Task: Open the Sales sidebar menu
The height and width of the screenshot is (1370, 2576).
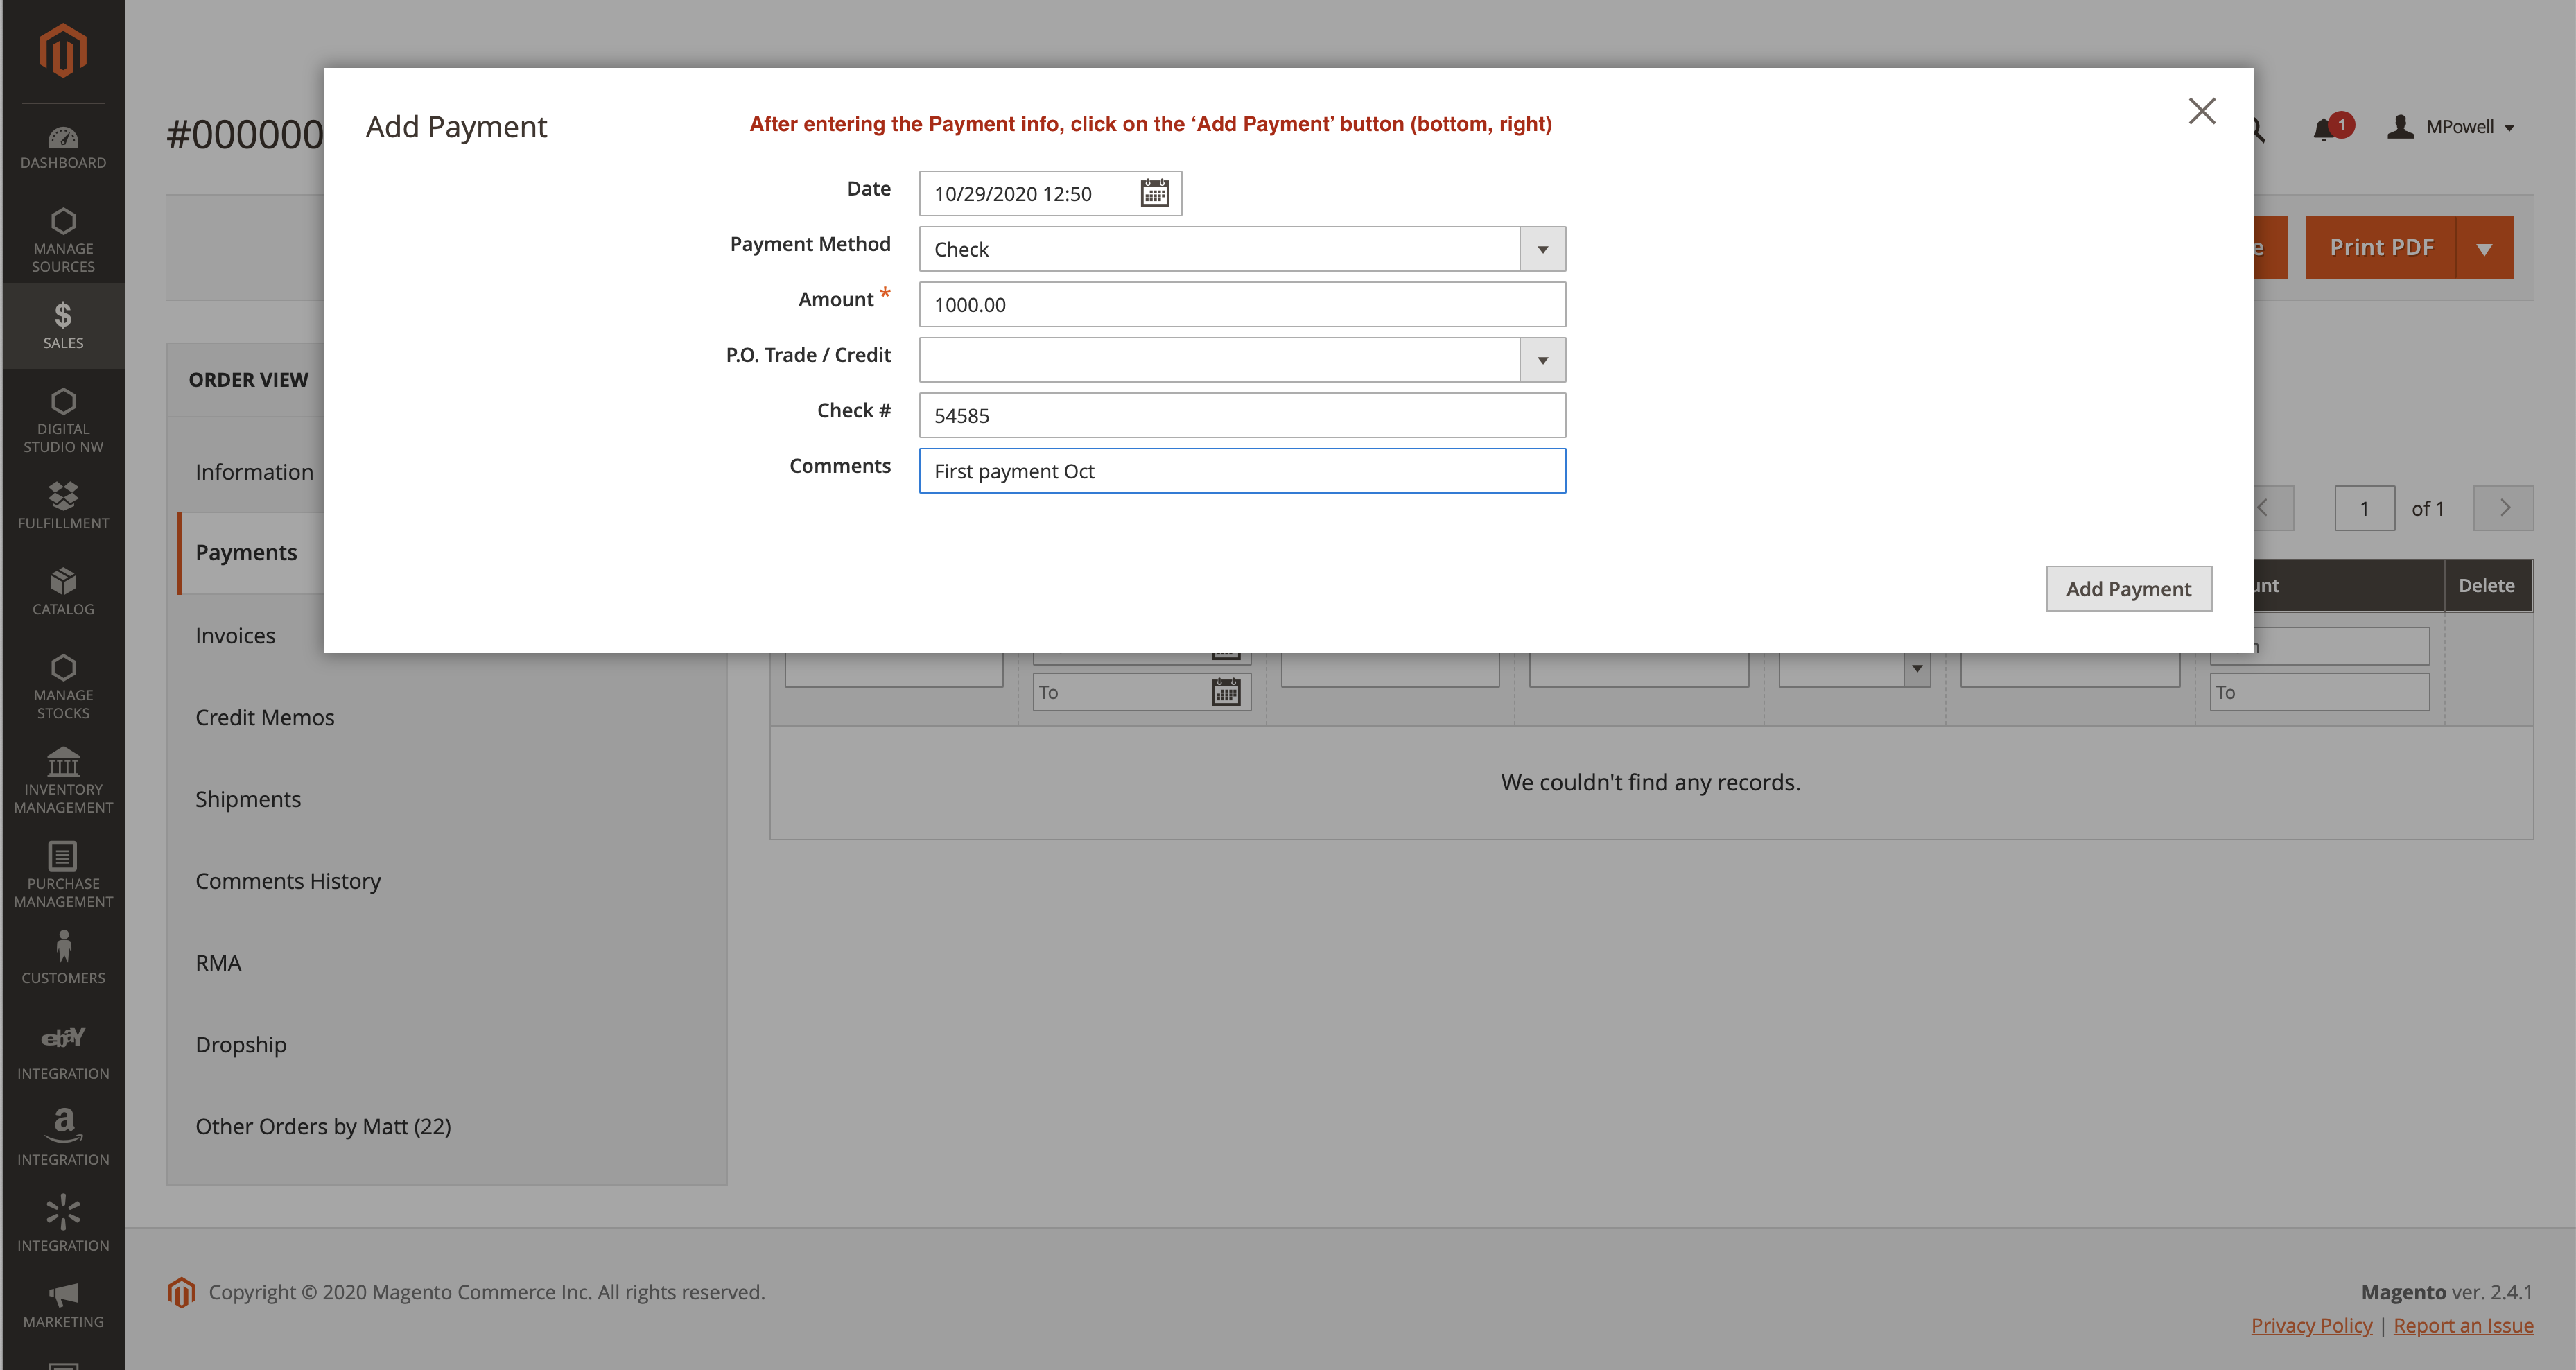Action: [63, 325]
